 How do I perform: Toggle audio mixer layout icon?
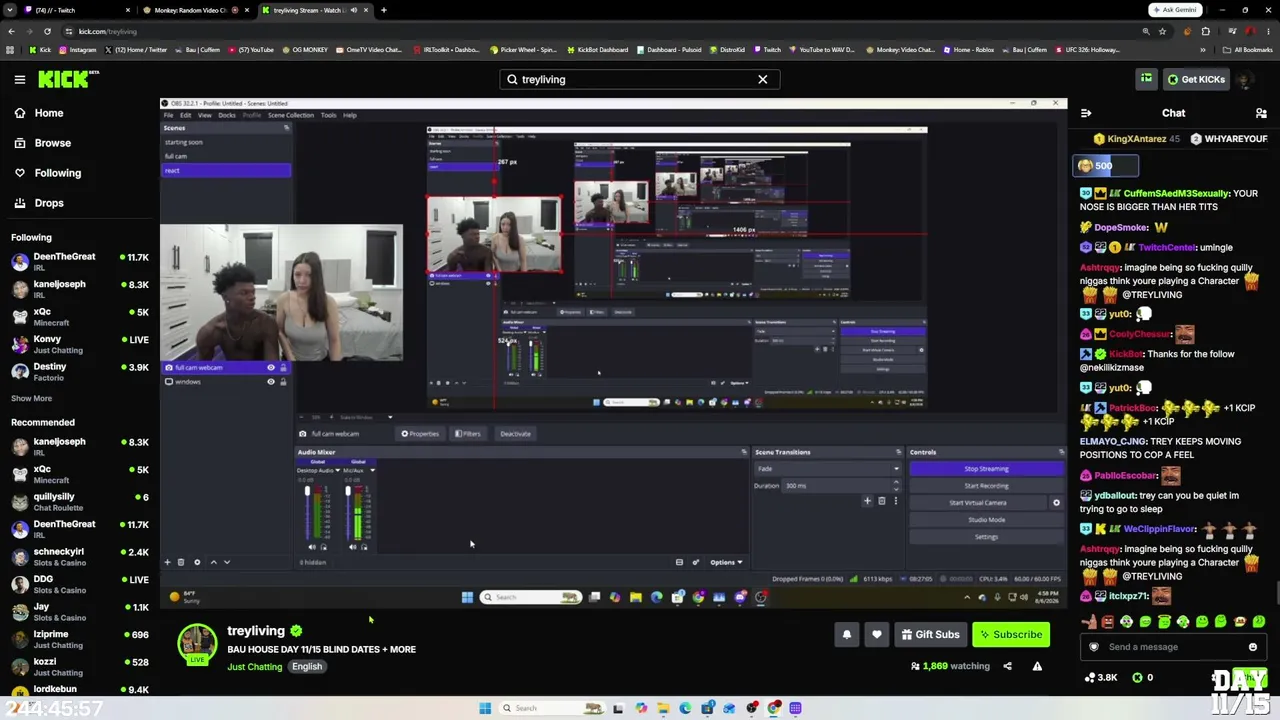click(679, 562)
